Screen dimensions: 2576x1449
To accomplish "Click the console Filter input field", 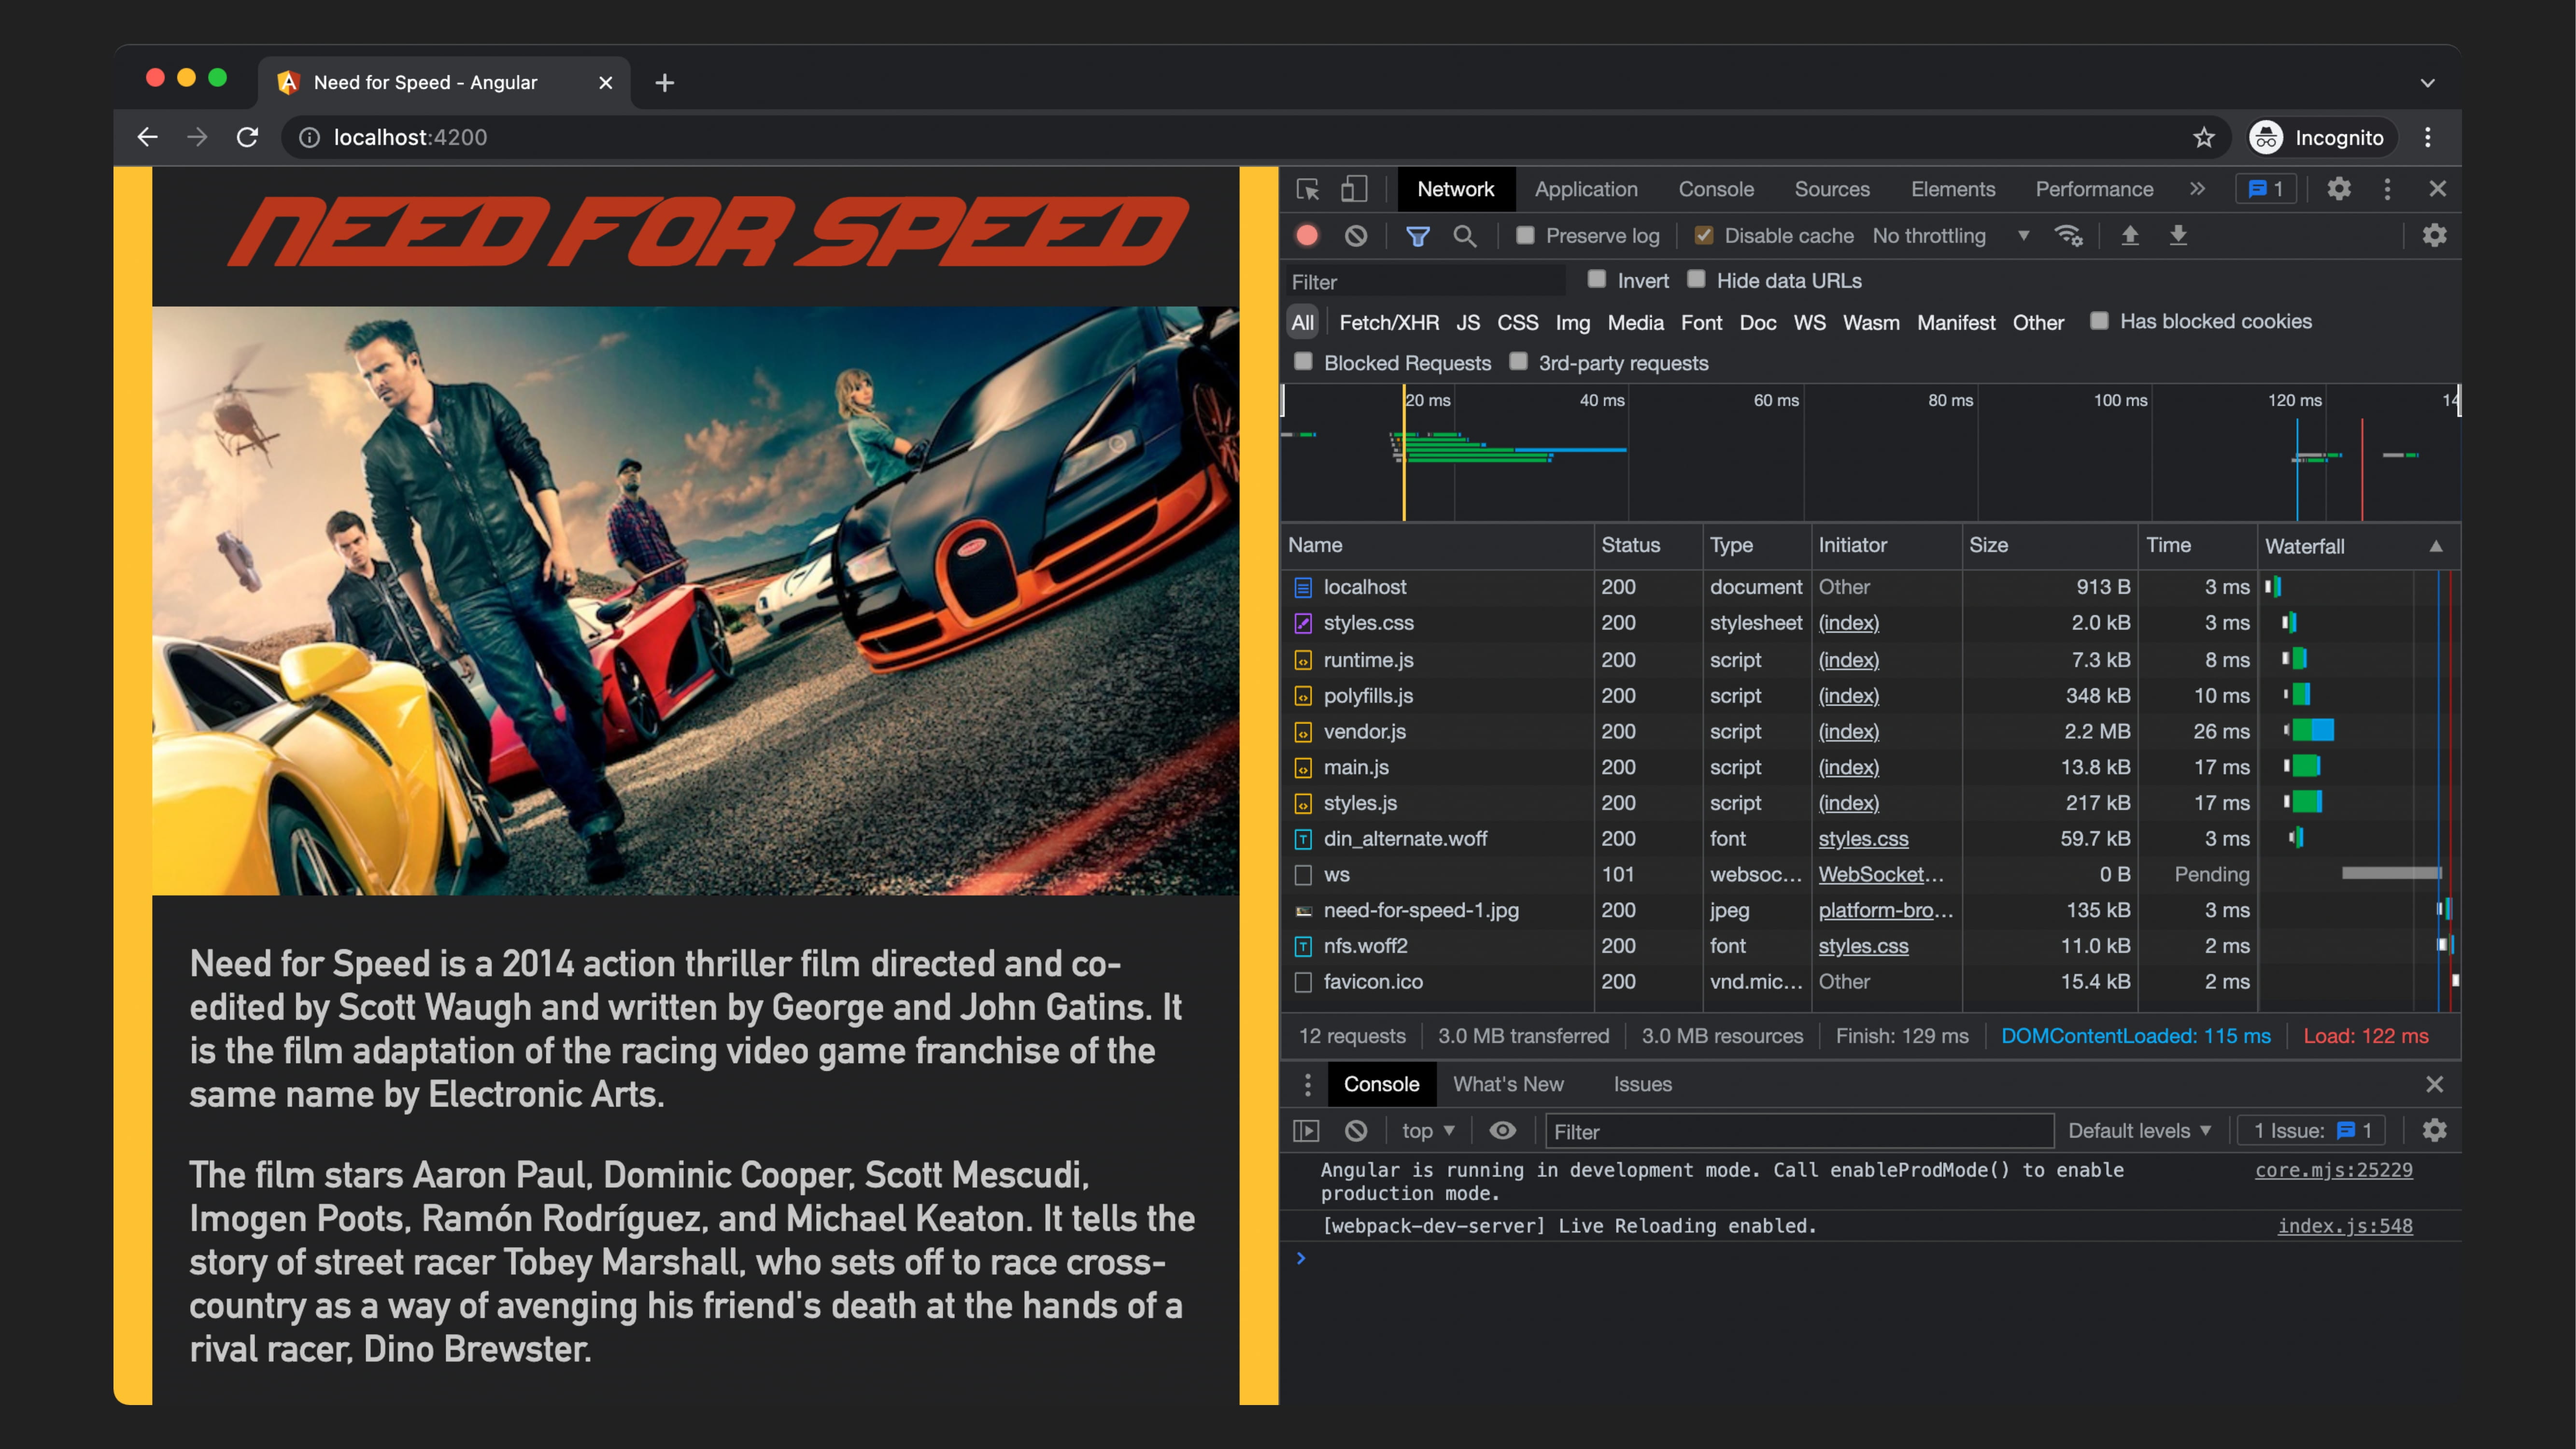I will 1799,1131.
